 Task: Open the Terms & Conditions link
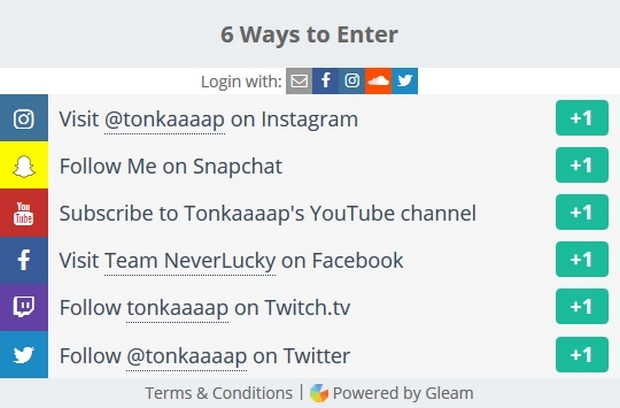[x=218, y=393]
